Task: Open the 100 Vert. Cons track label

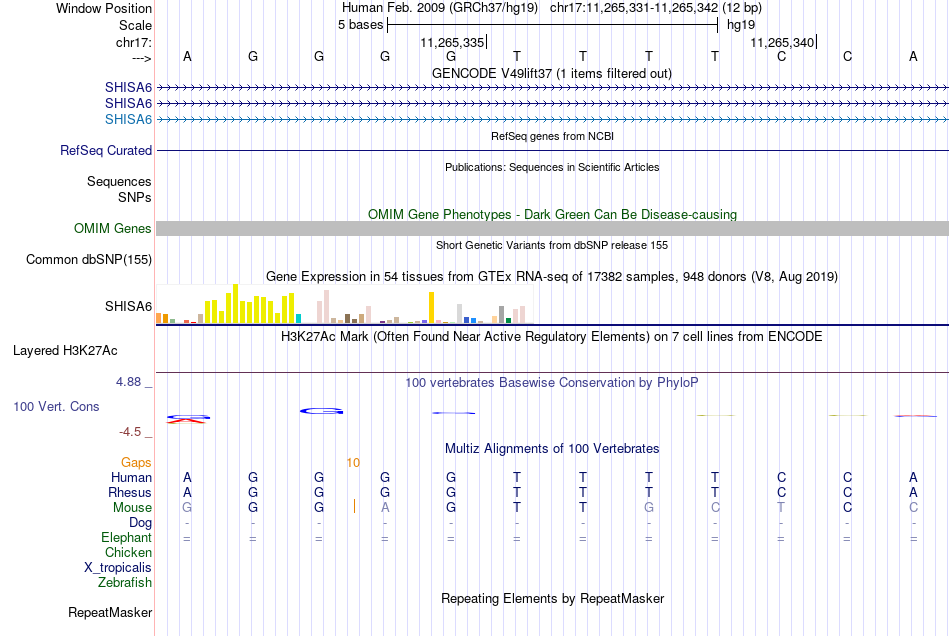Action: coord(56,406)
